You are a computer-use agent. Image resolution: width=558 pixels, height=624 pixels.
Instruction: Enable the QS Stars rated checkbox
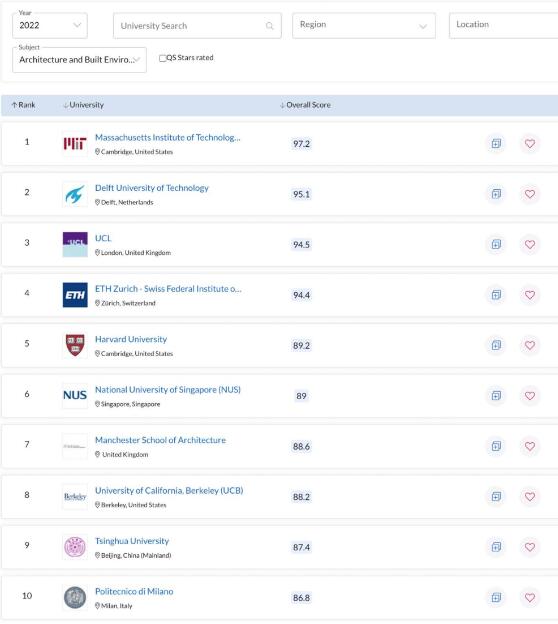point(162,58)
